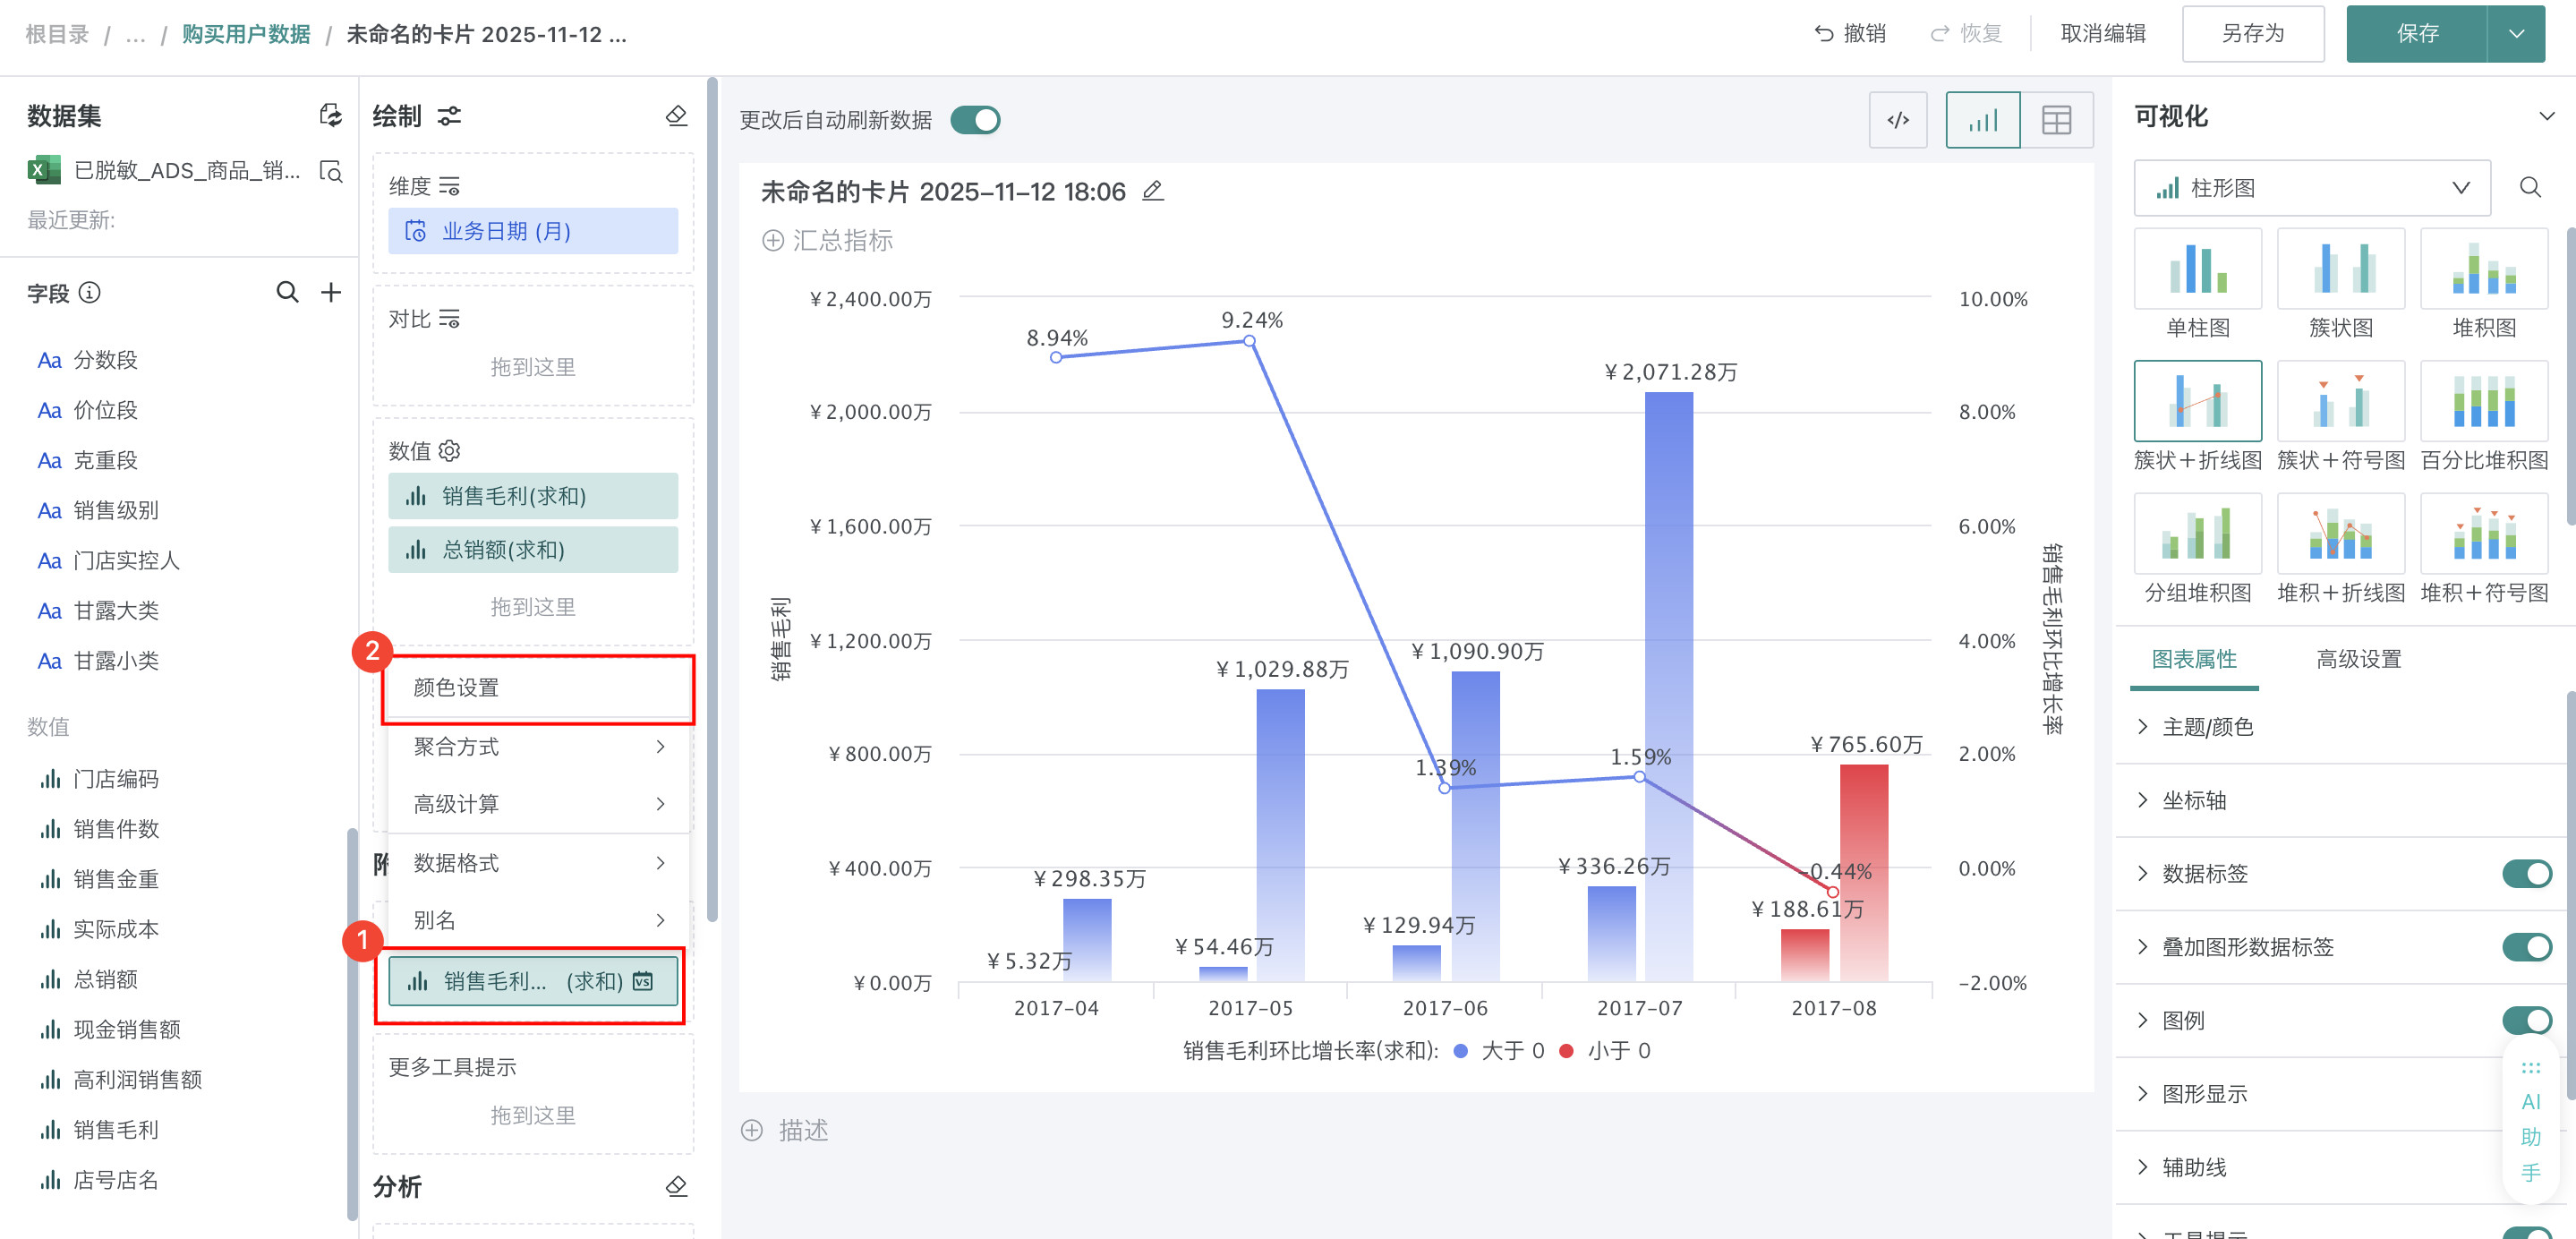Disable the 数据标签 toggle
Screen dimensions: 2576x1239
2526,873
